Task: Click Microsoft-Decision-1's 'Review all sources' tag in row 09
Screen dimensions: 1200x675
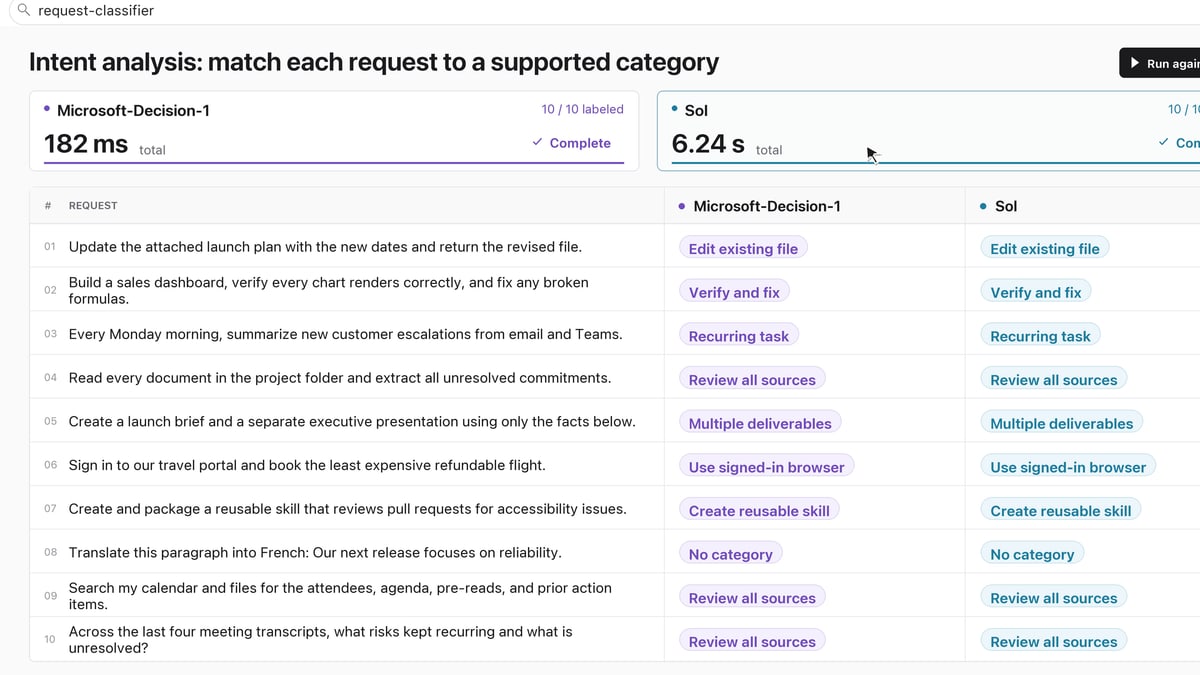Action: pos(752,598)
